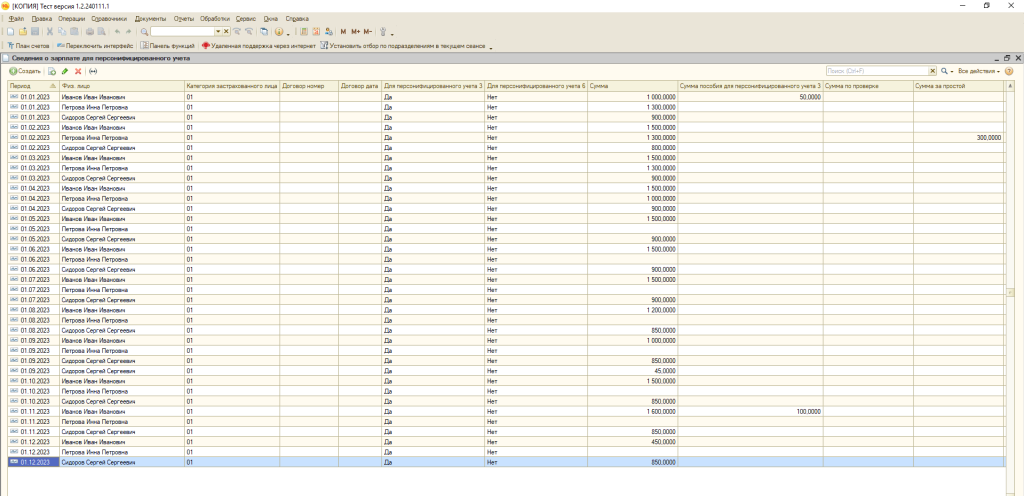The width and height of the screenshot is (1024, 496).
Task: Click the copy record icon next to Создать
Action: (52, 72)
